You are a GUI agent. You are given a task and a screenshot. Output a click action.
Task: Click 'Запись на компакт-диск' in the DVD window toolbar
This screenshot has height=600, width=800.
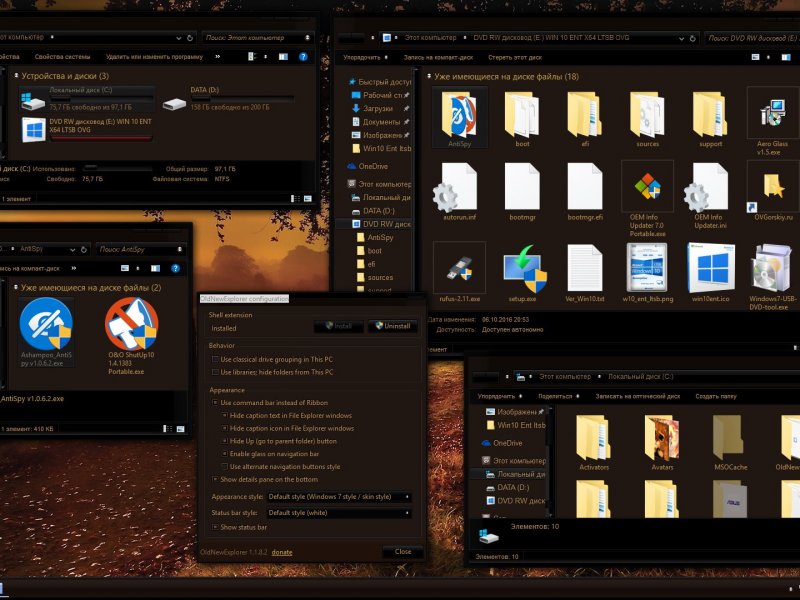point(438,57)
